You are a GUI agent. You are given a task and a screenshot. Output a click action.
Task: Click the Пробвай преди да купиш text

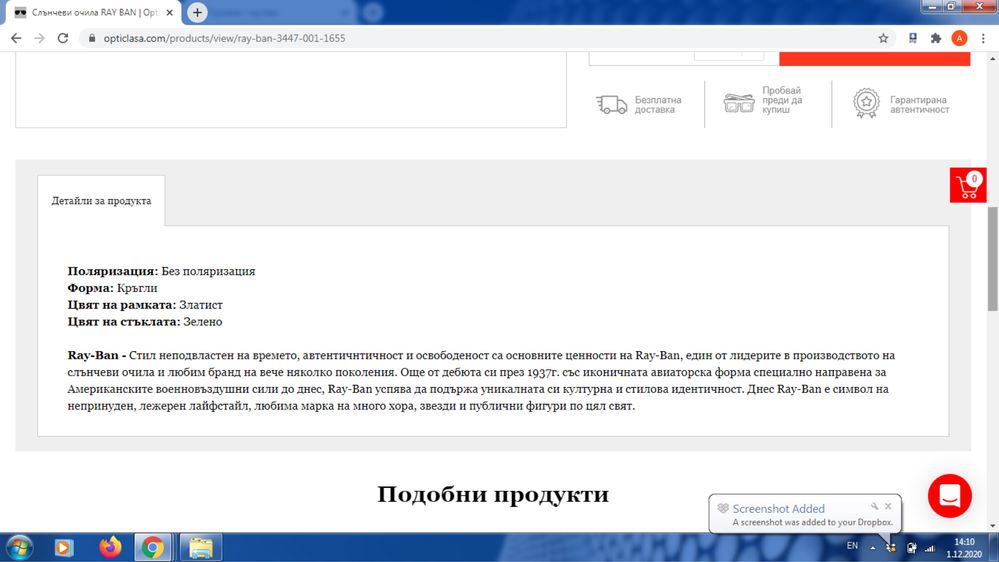coord(782,100)
